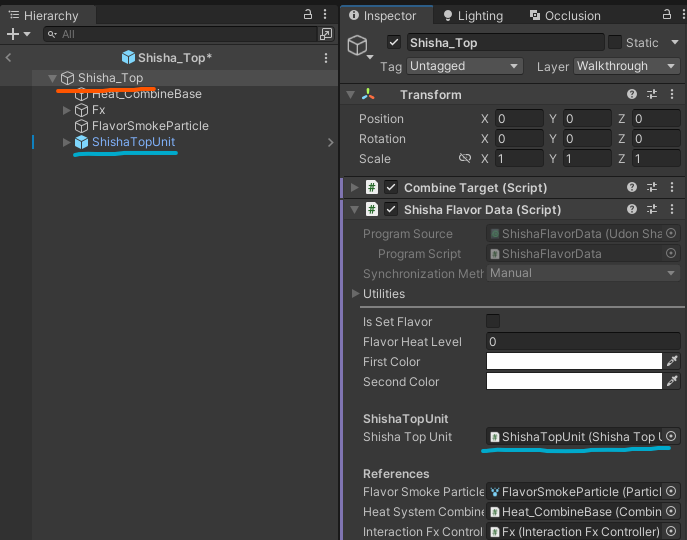
Task: Pick Second Color with eyedropper
Action: (672, 381)
